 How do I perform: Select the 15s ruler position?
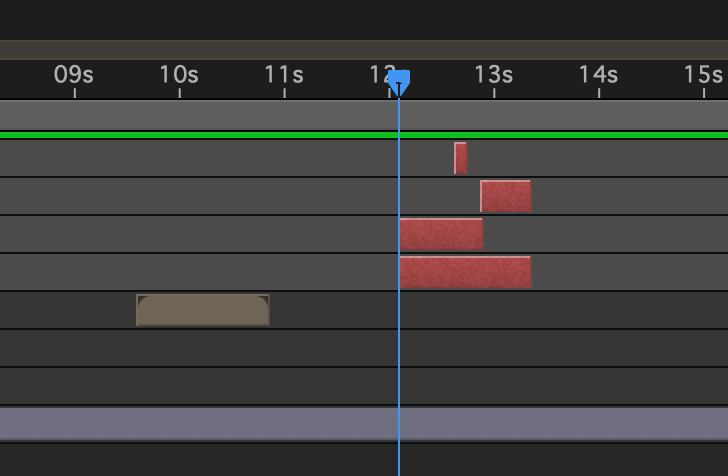703,76
